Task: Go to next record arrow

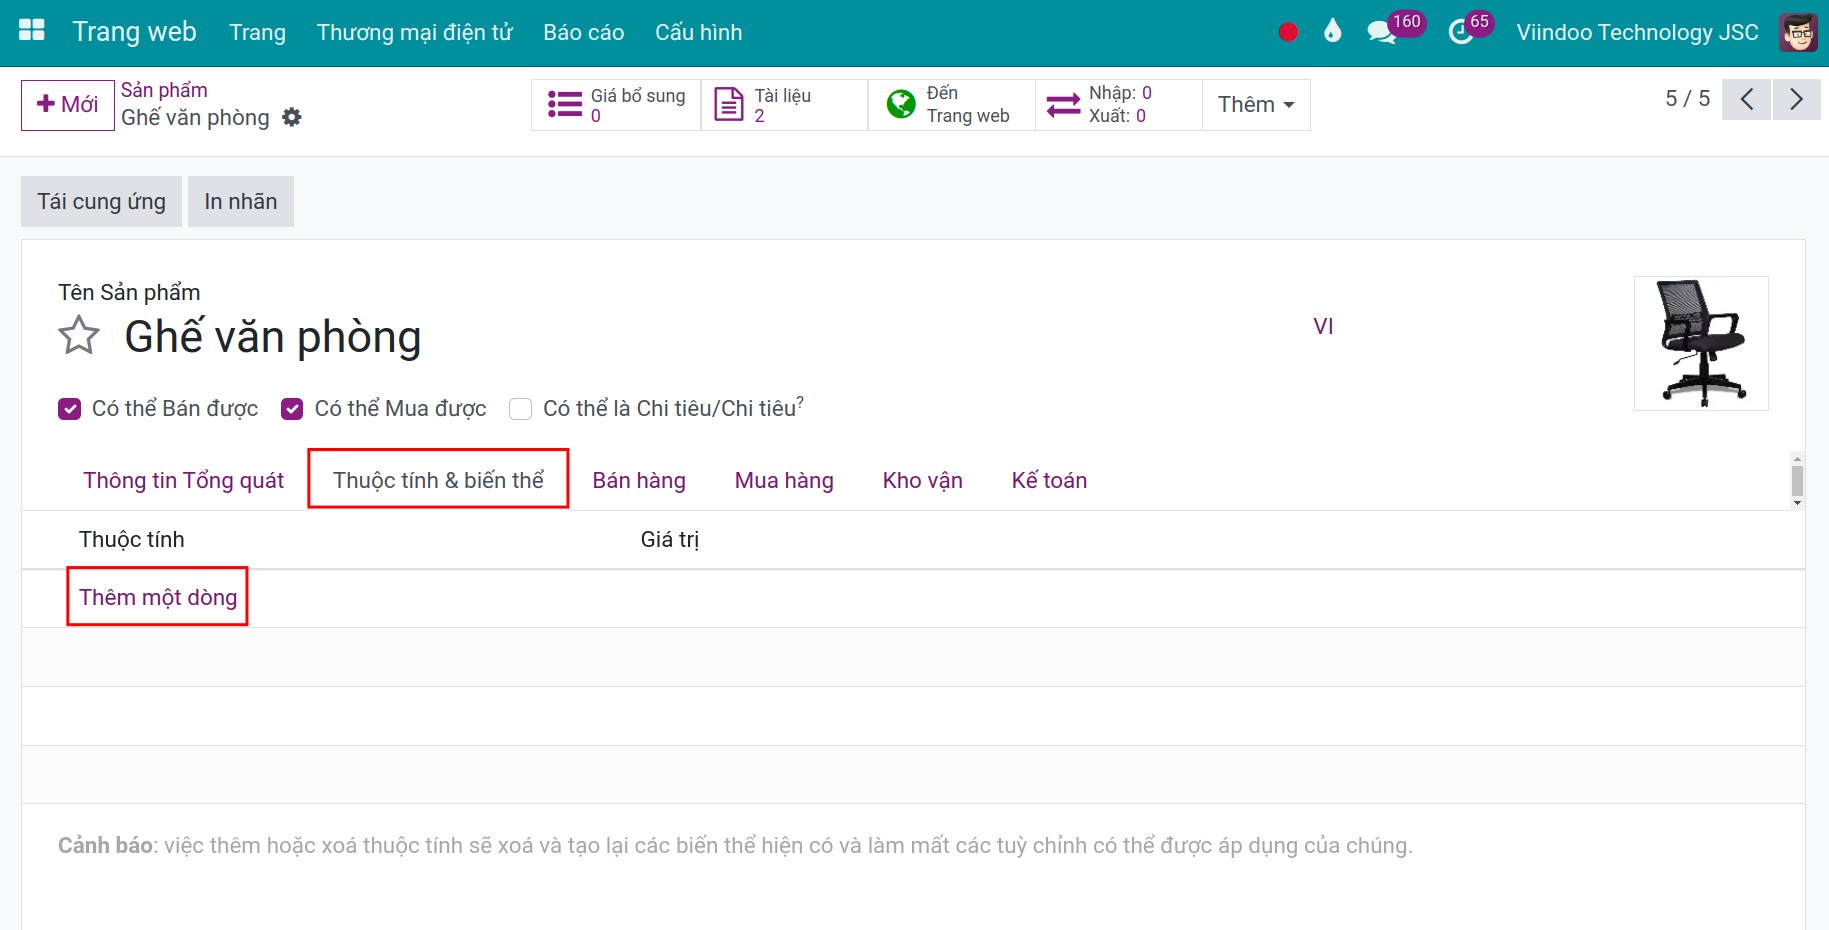Action: coord(1796,99)
